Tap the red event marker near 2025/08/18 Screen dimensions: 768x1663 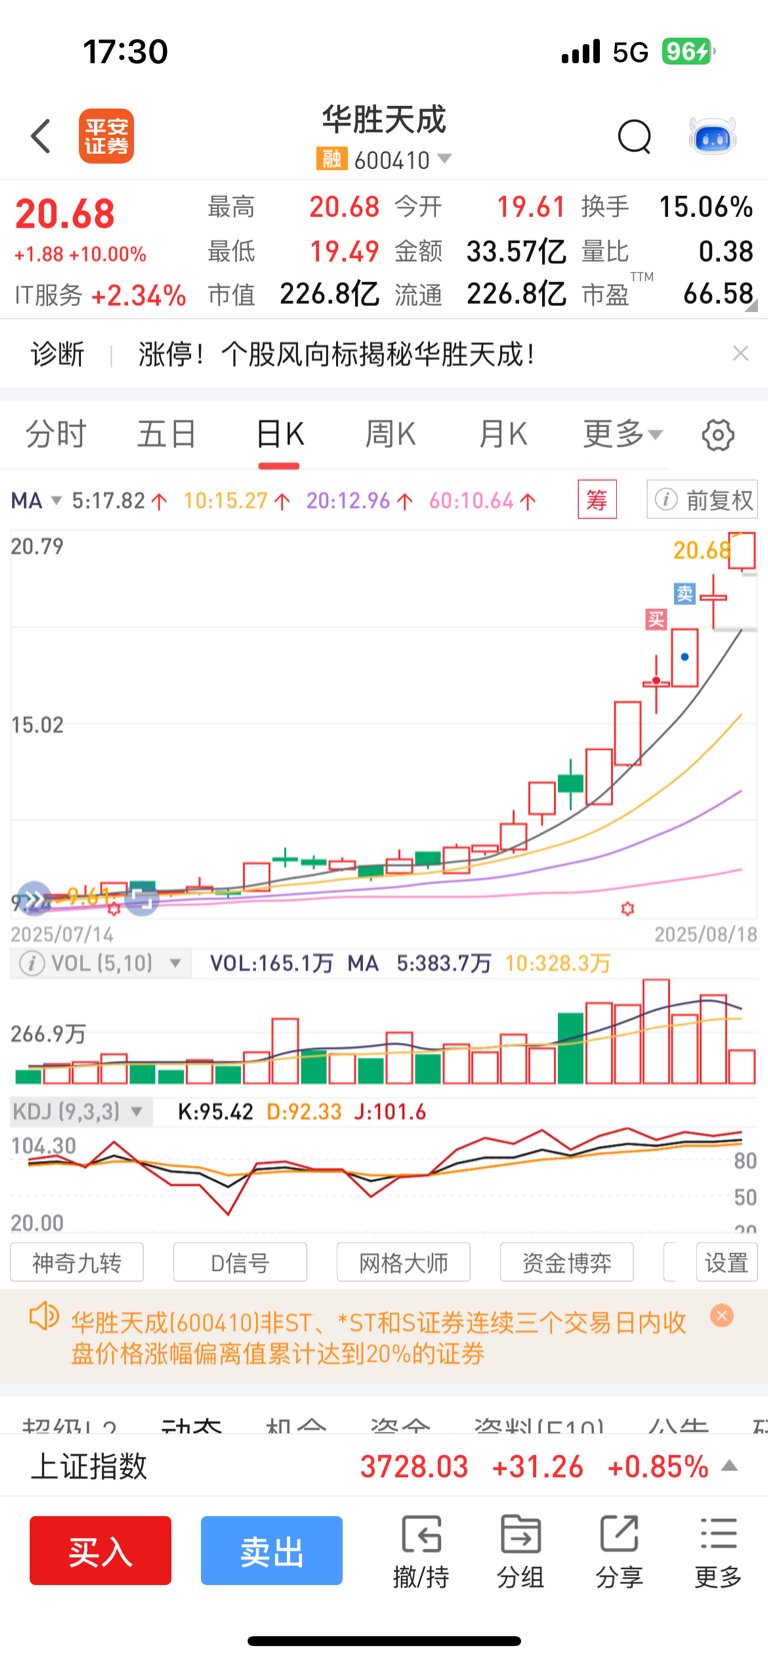(x=628, y=908)
